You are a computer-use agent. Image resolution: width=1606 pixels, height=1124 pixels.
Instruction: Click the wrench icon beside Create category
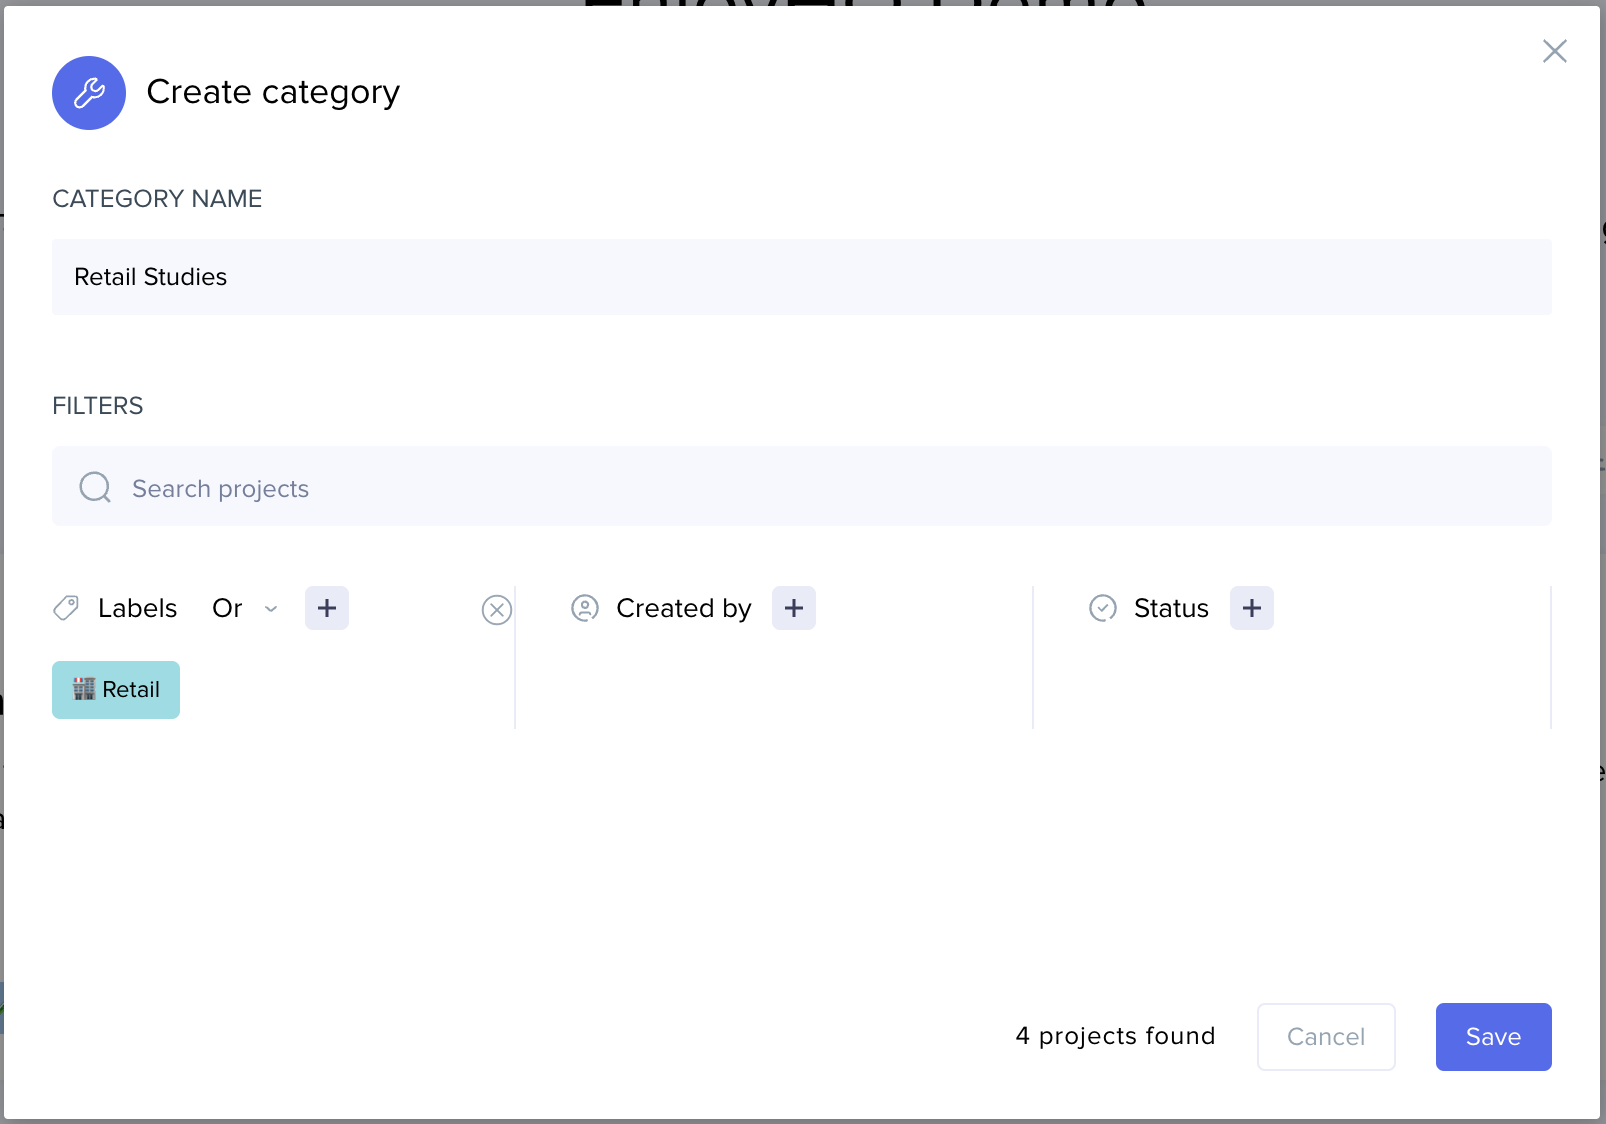tap(89, 93)
